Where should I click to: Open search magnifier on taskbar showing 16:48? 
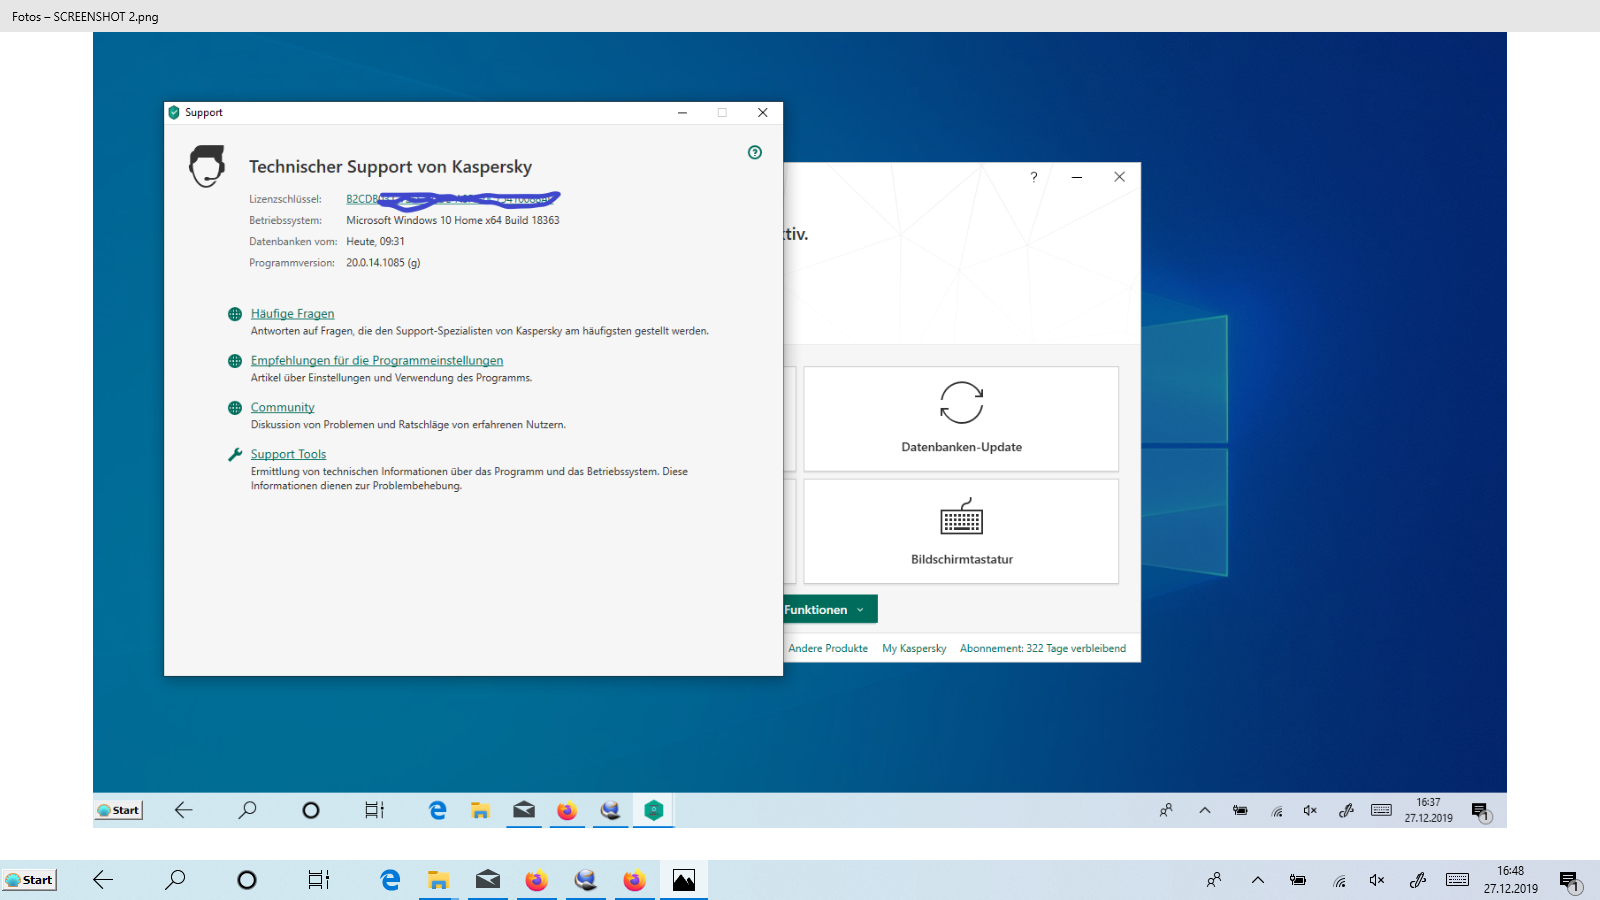tap(175, 880)
